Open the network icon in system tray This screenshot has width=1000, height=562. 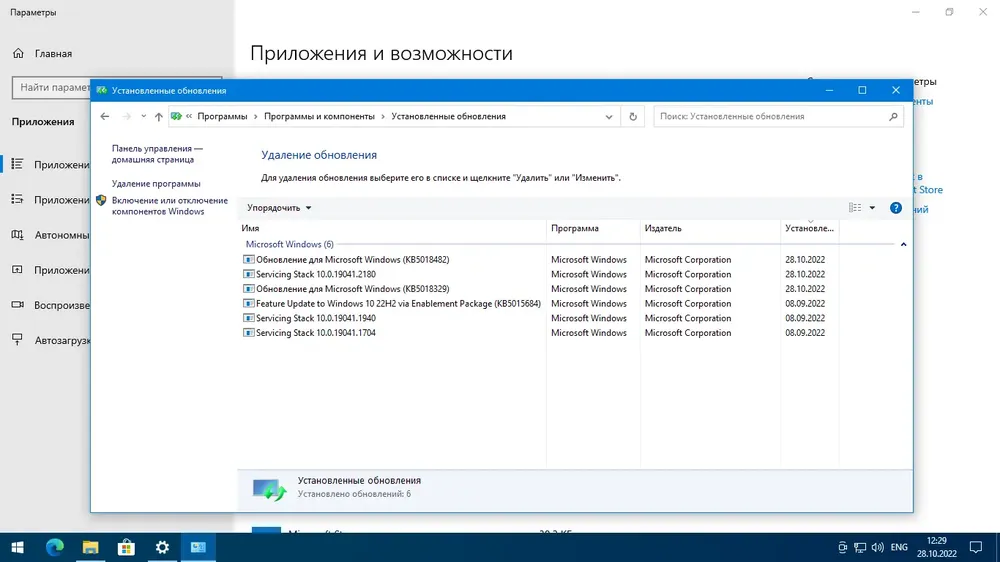(x=860, y=547)
